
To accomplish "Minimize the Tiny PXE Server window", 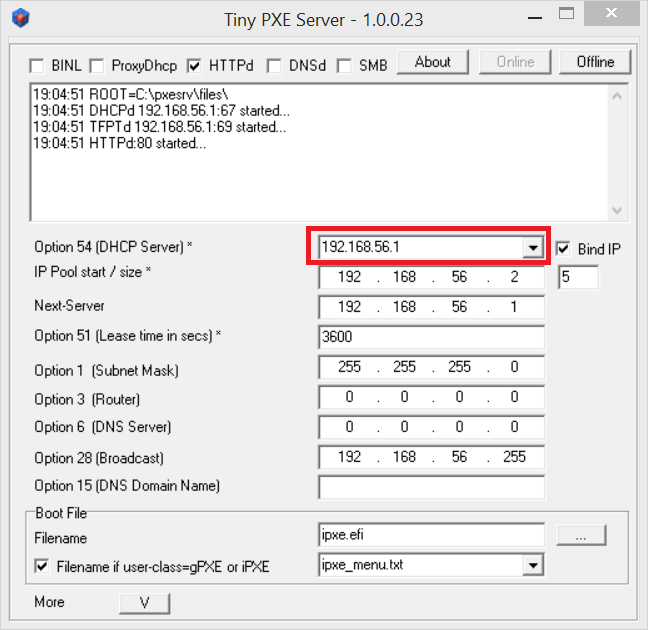I will [535, 17].
